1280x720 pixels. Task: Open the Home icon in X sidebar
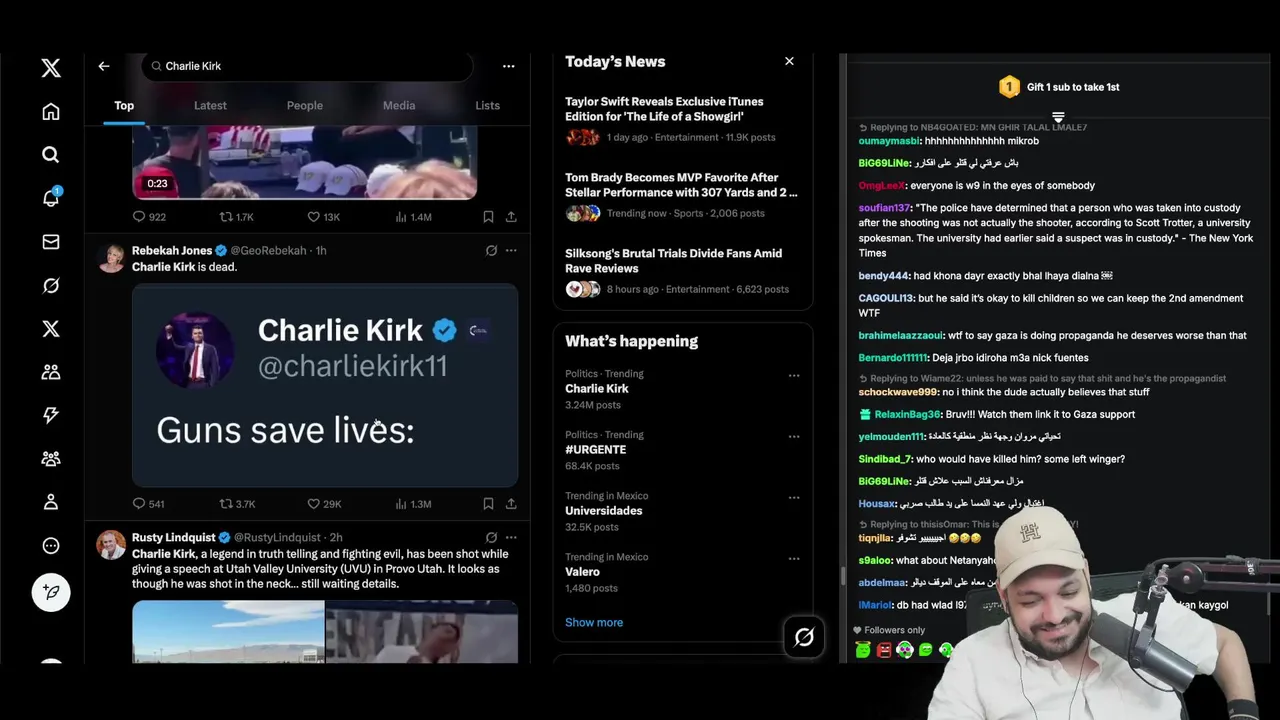click(51, 112)
